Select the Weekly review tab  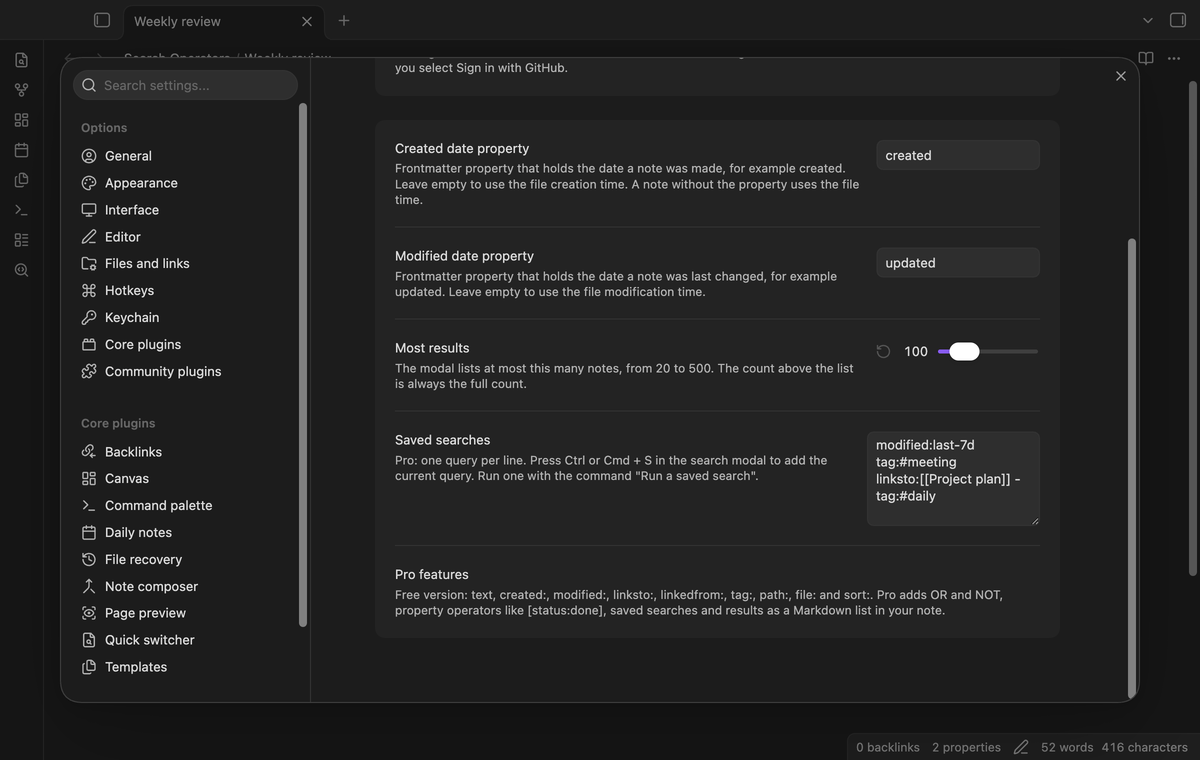tap(223, 21)
